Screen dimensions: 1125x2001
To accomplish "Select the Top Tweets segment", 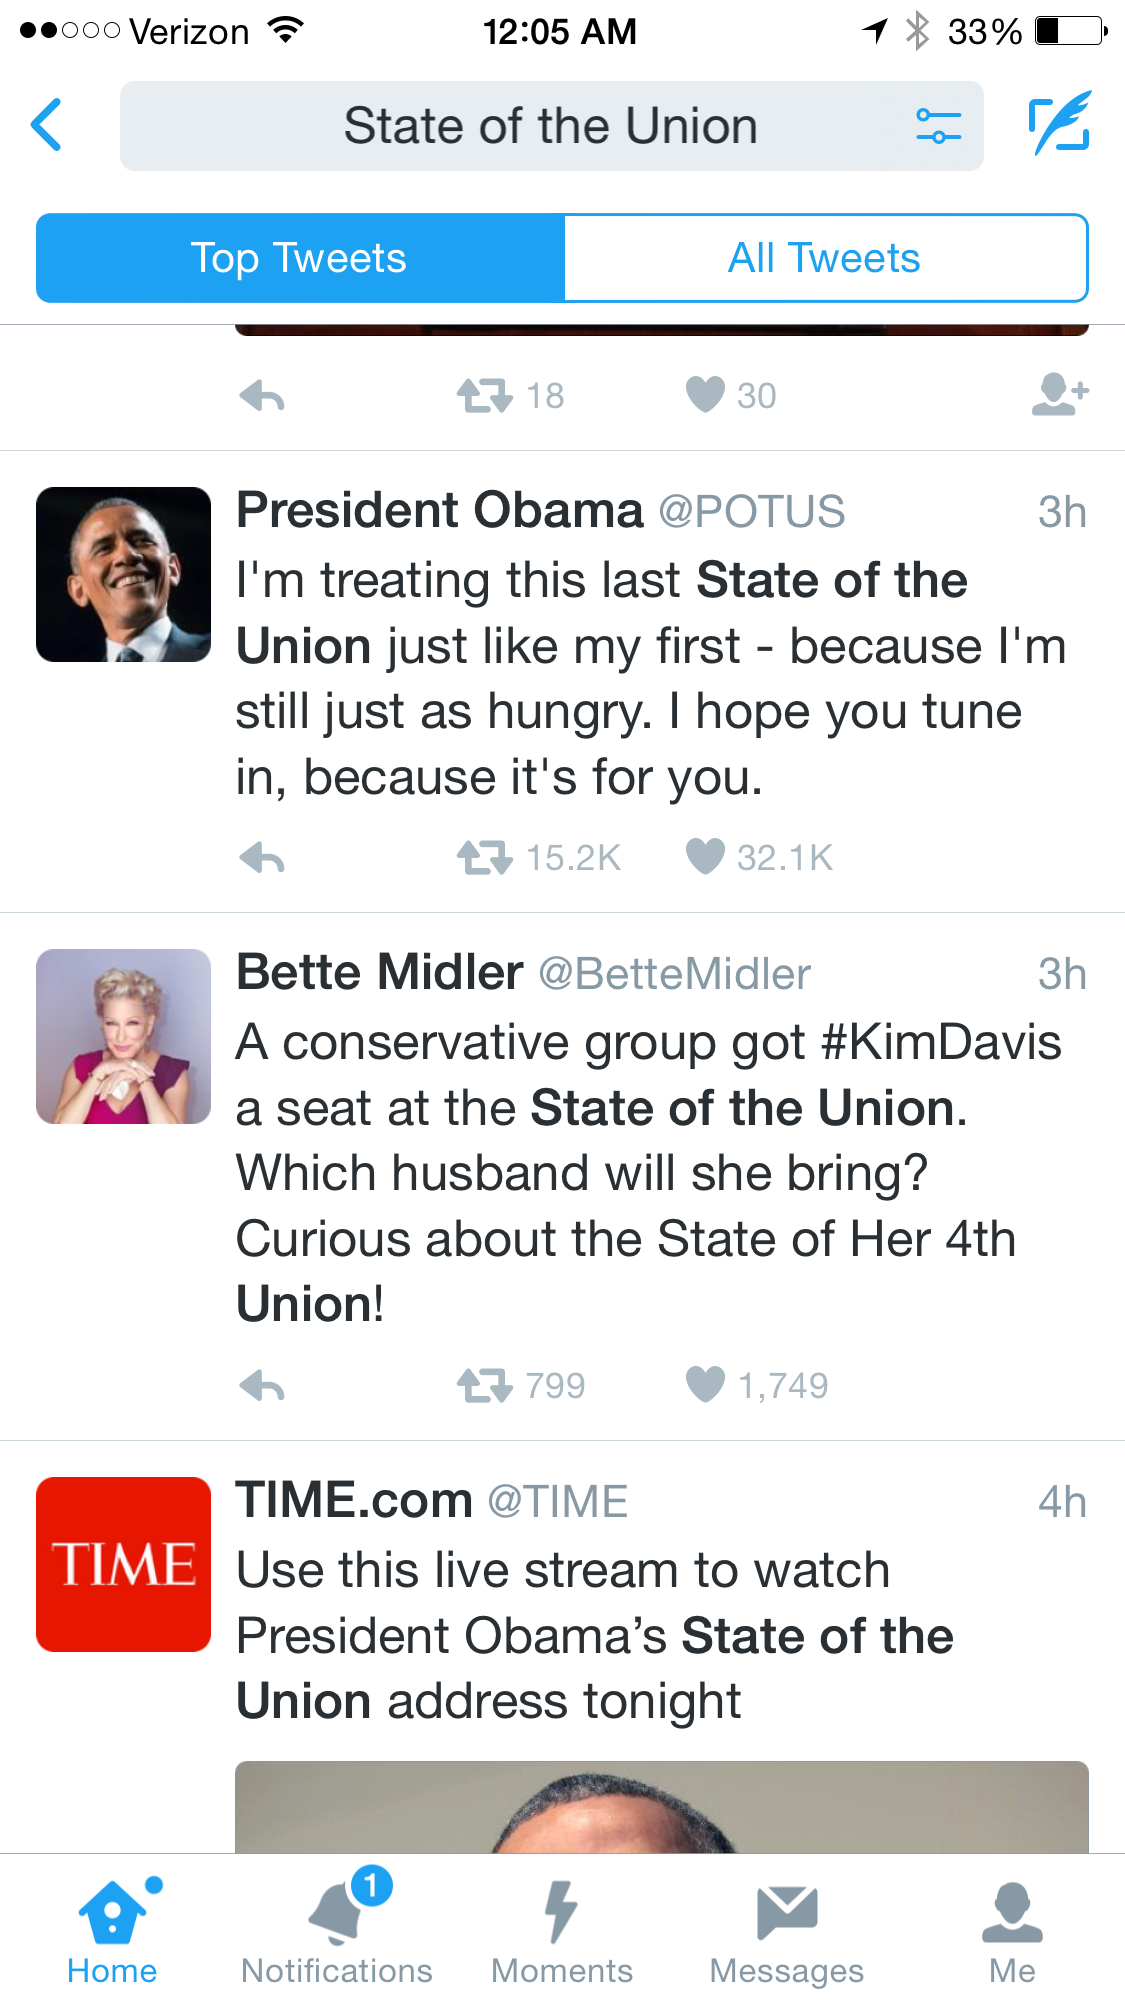I will click(300, 258).
